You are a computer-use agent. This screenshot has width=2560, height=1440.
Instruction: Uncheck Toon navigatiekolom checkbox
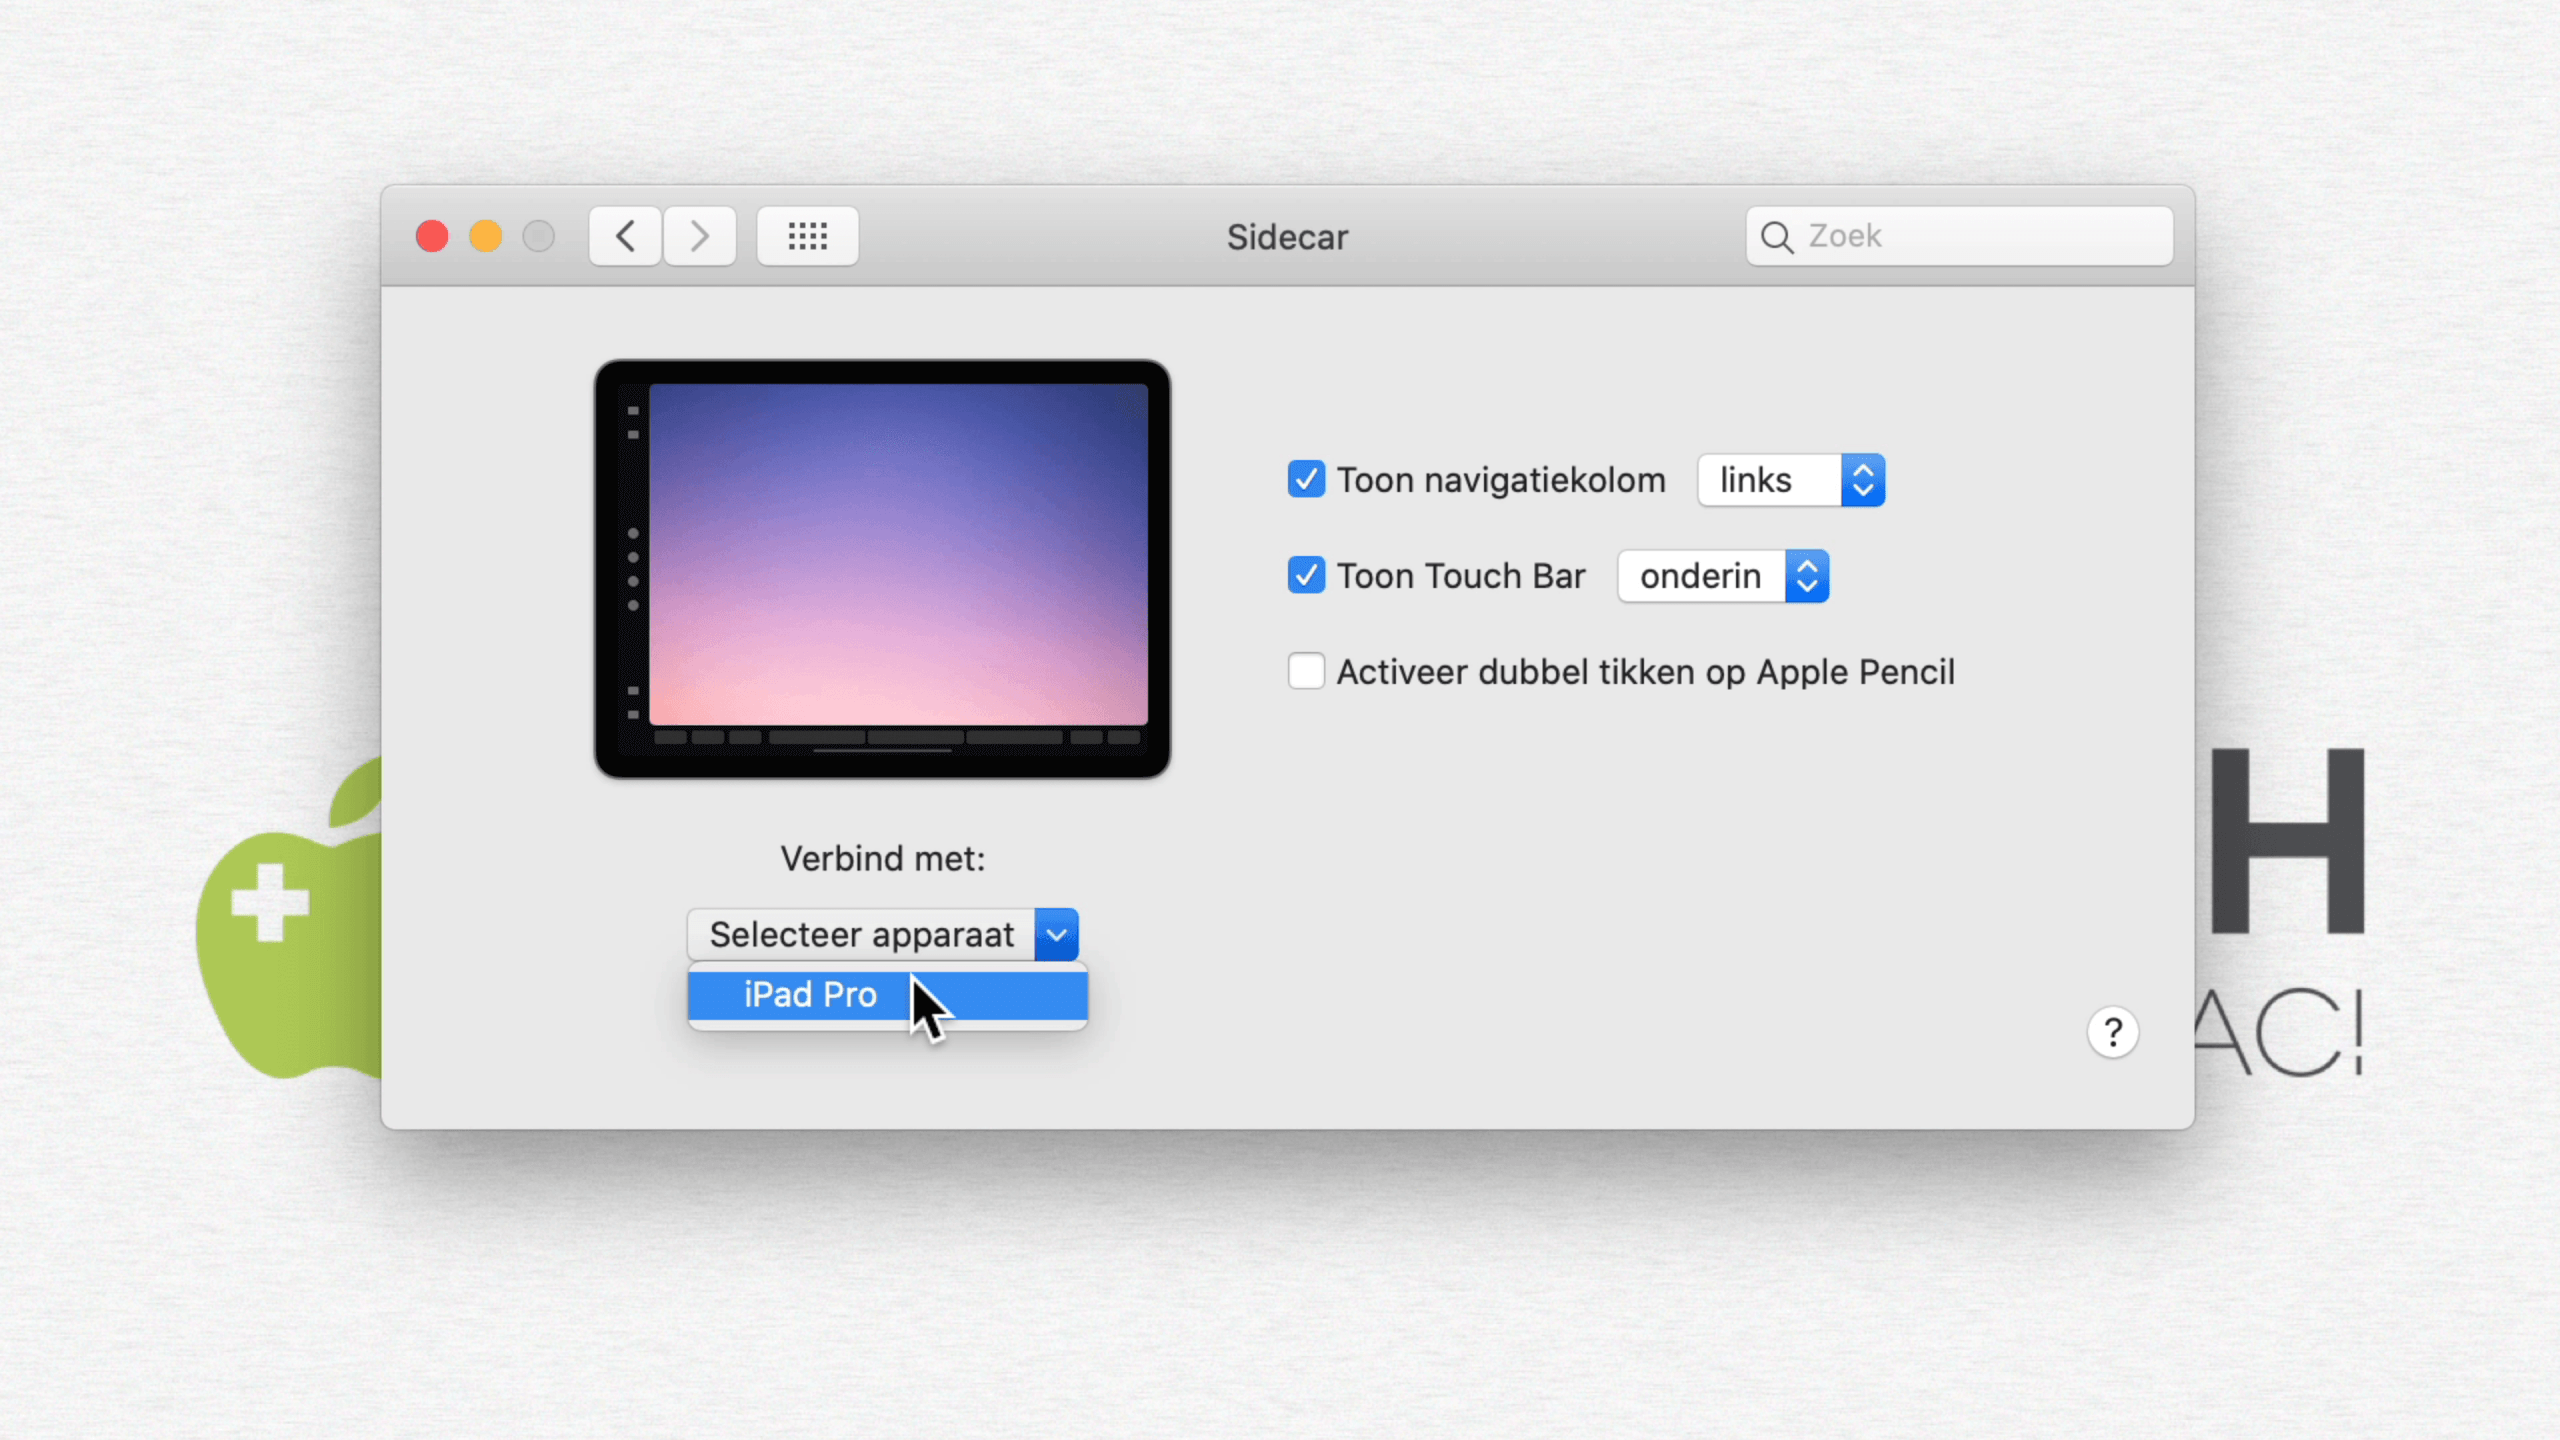[x=1306, y=479]
